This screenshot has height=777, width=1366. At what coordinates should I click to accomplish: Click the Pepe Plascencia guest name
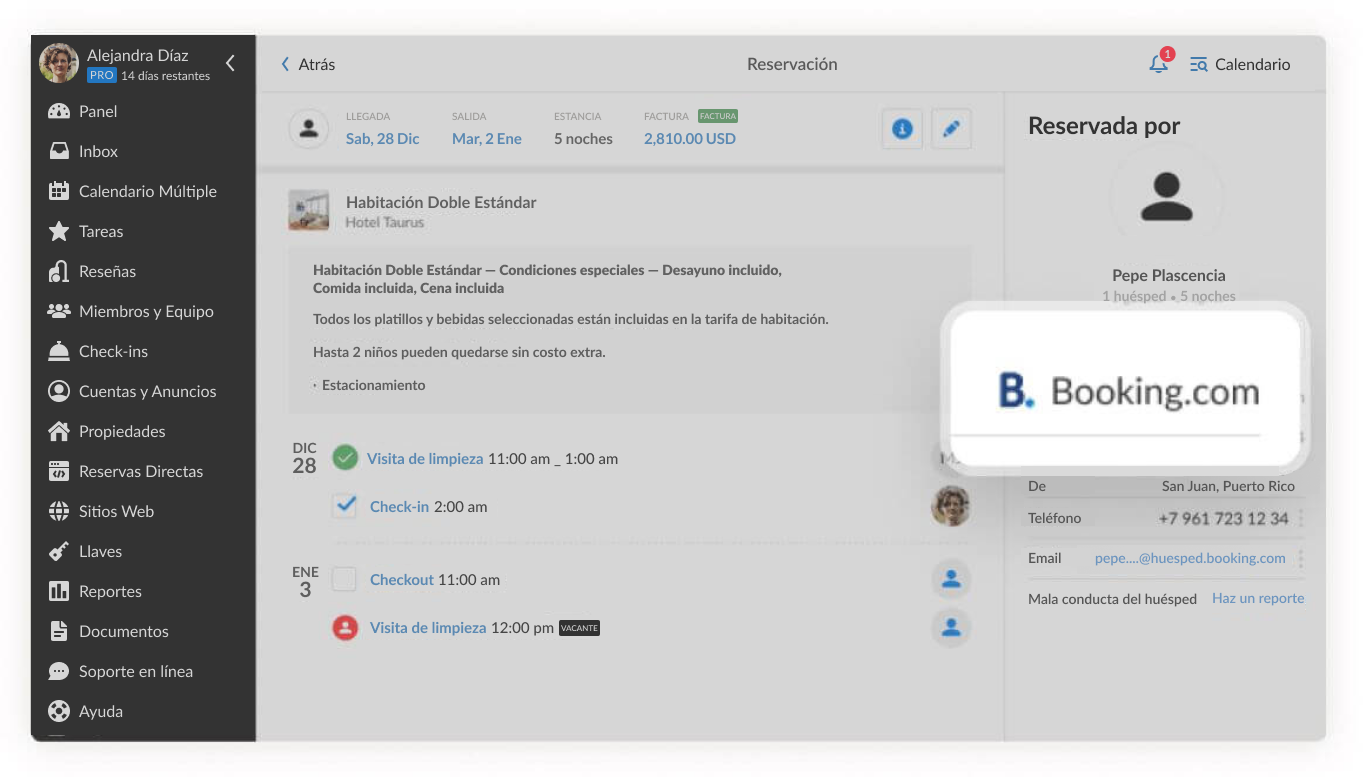coord(1168,275)
